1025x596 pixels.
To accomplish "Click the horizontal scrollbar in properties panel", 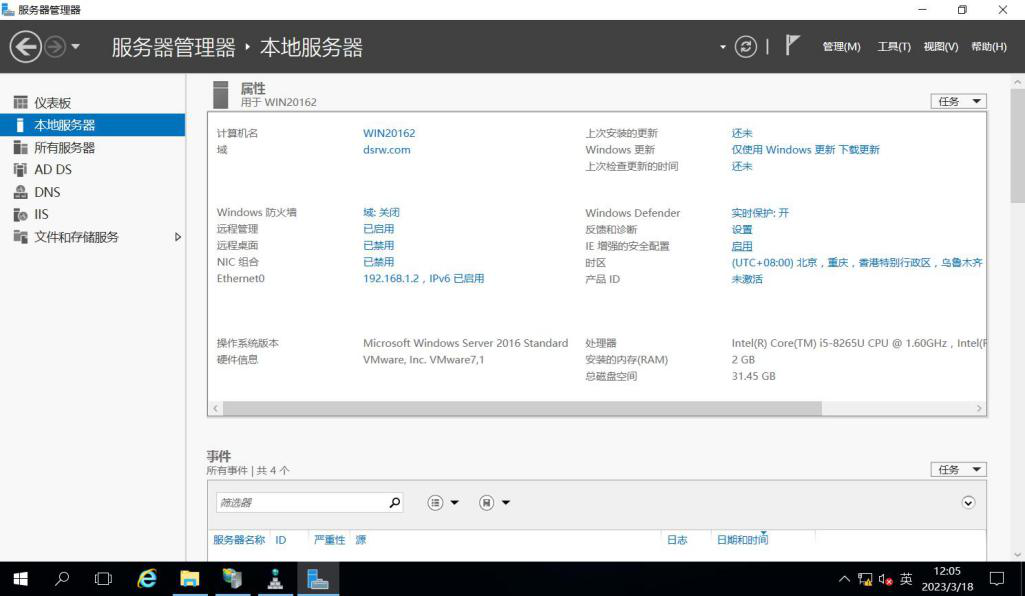I will click(x=522, y=408).
